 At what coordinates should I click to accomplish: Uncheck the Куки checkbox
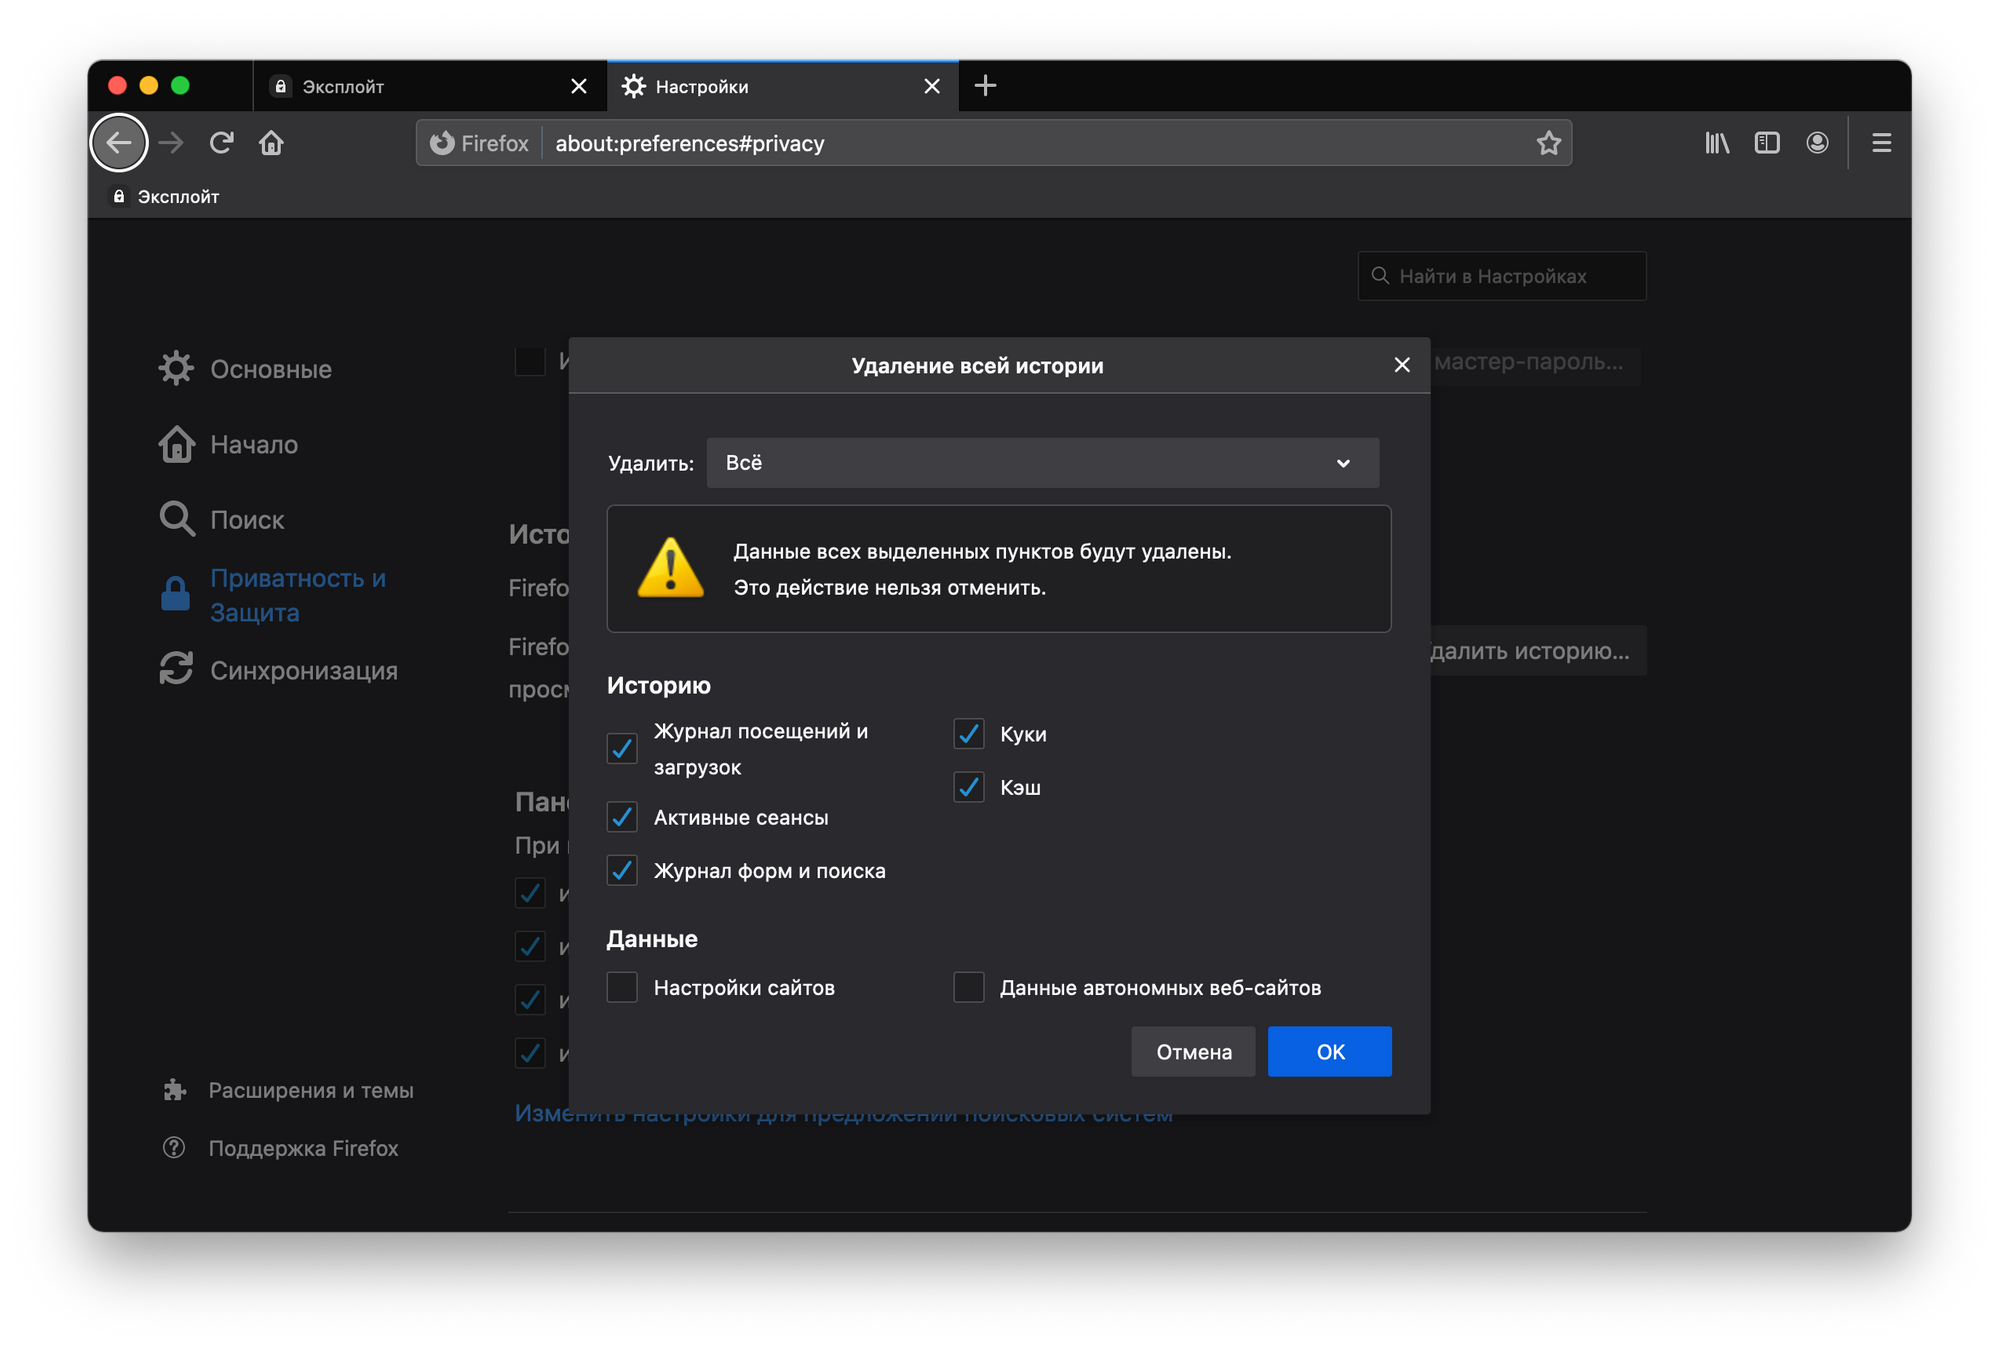tap(969, 734)
